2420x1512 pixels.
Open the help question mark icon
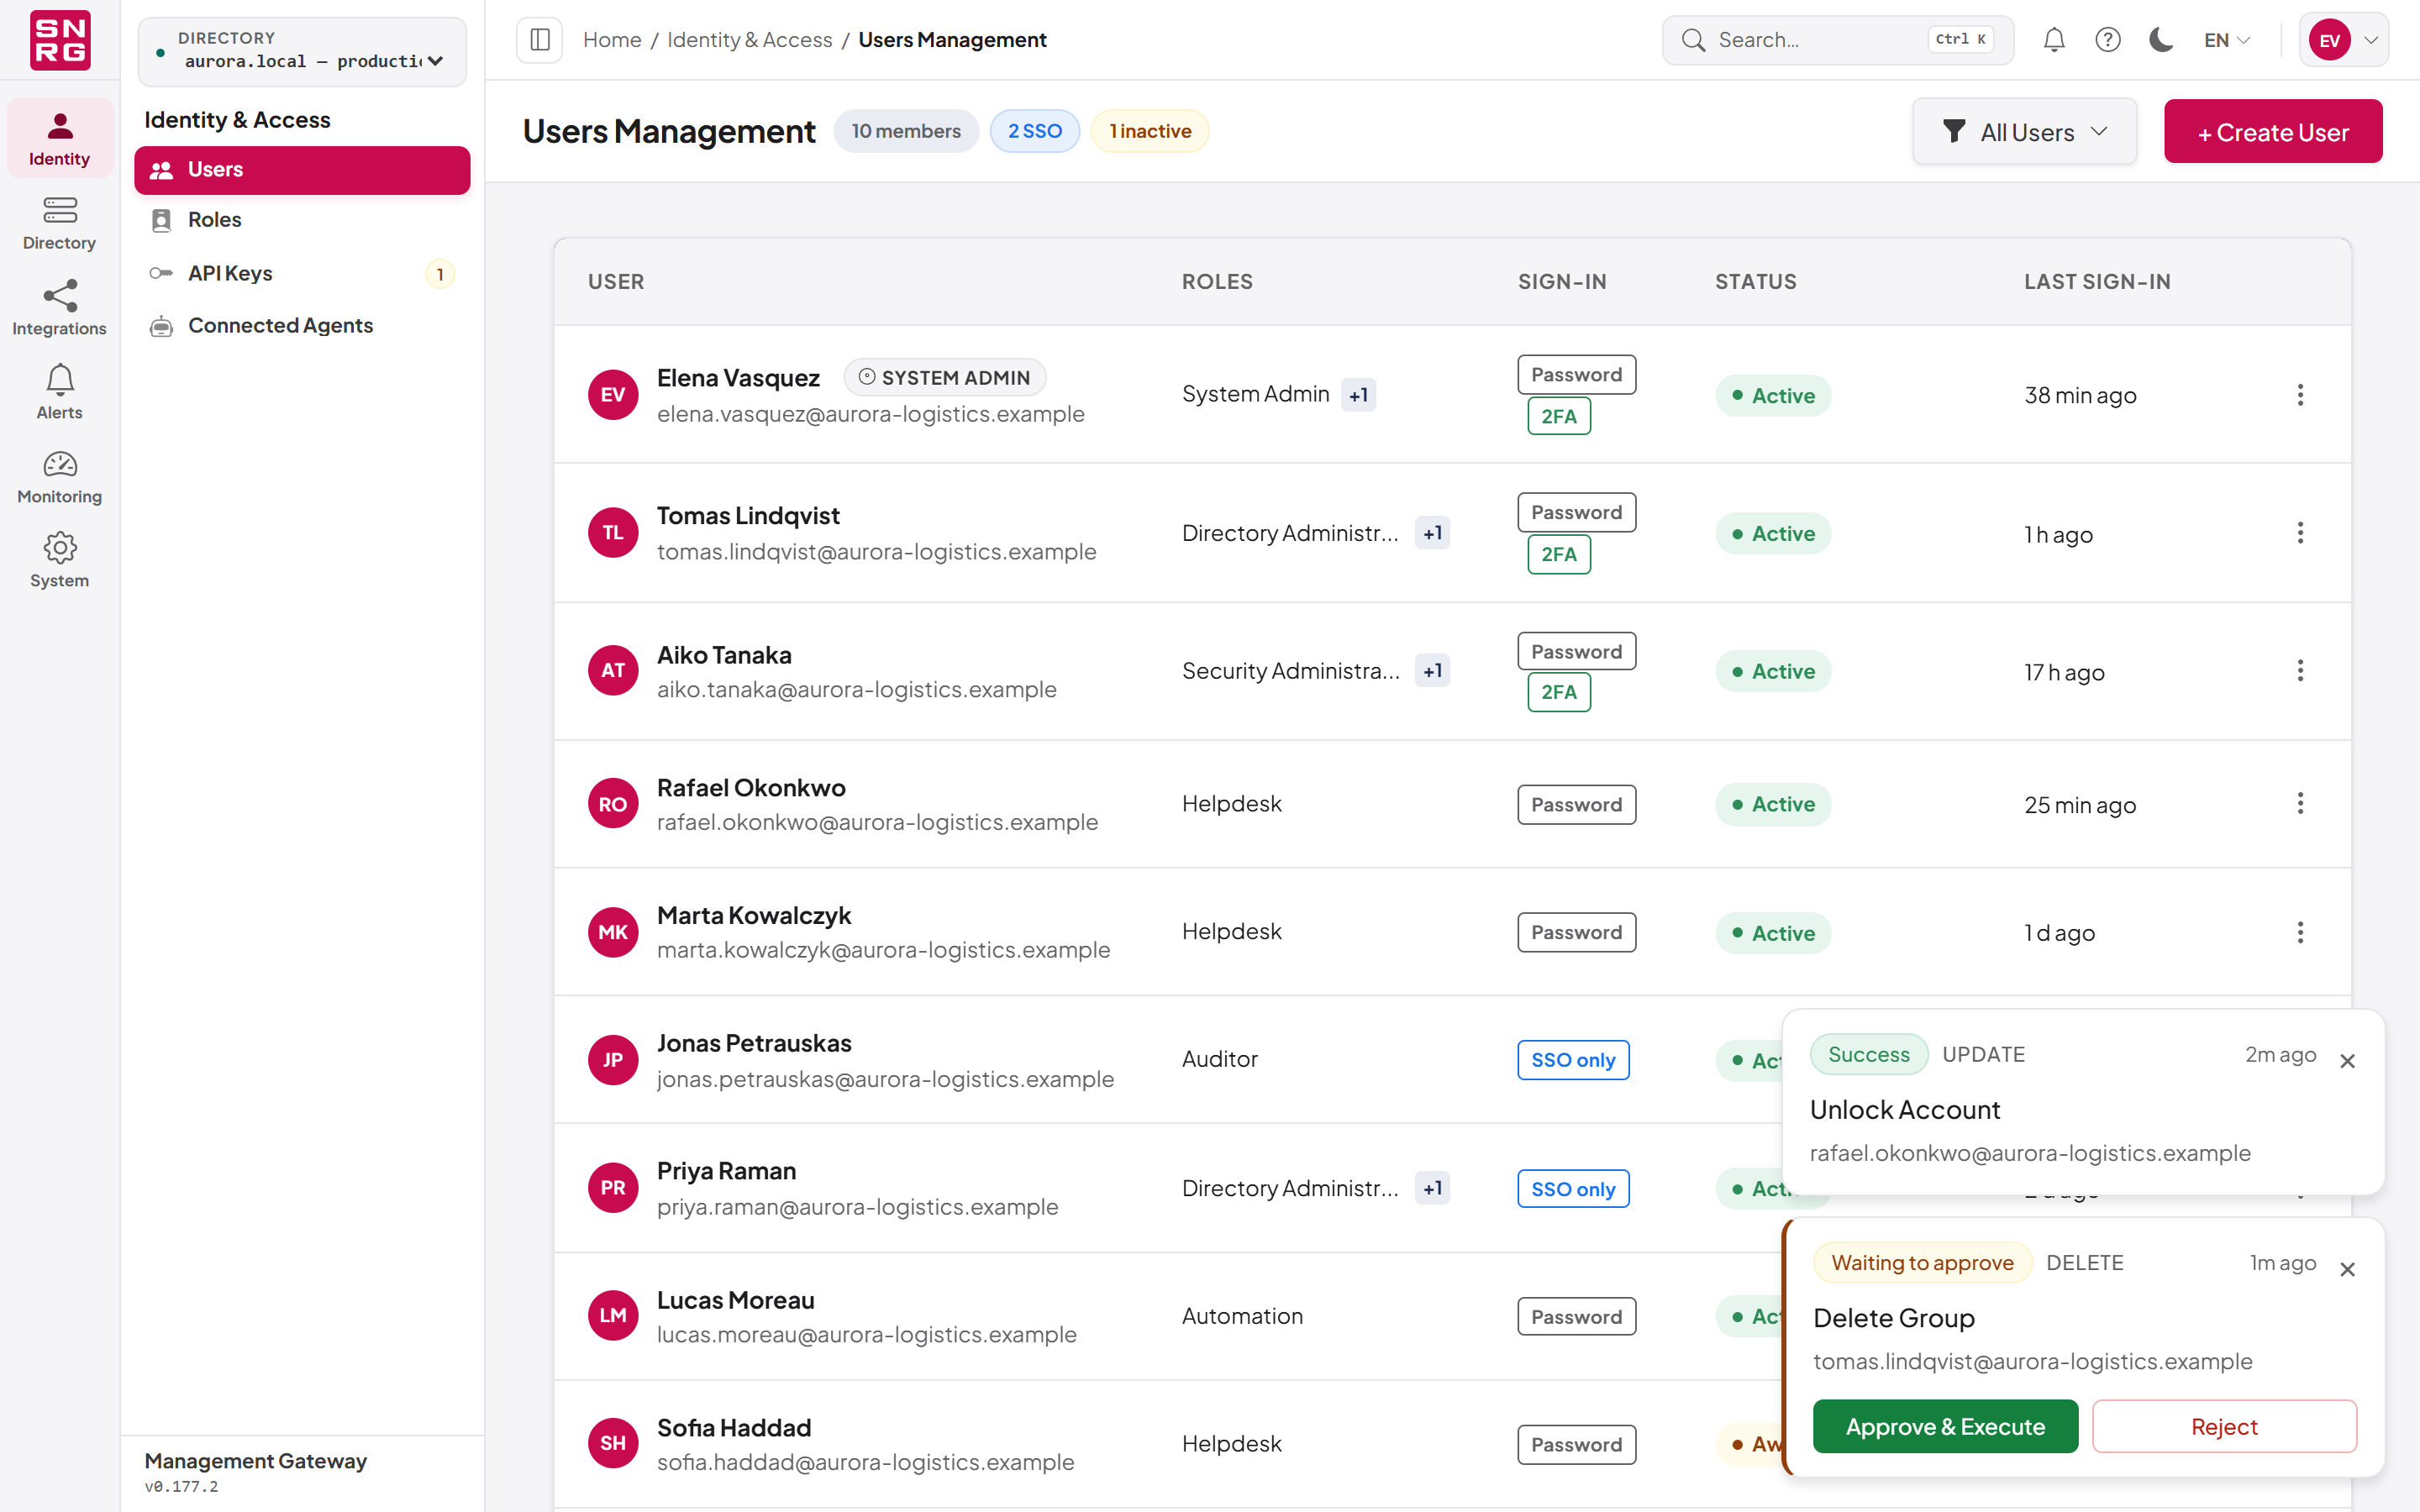[x=2108, y=40]
